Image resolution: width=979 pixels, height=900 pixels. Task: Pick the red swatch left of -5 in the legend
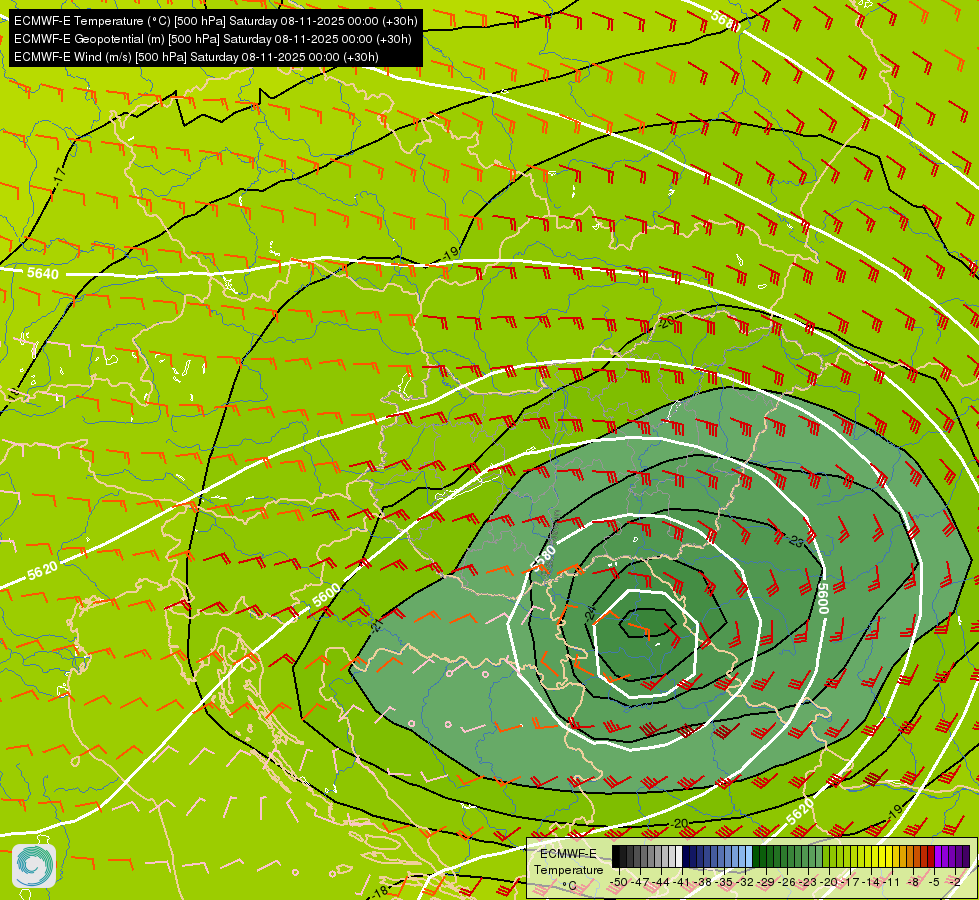click(x=931, y=856)
